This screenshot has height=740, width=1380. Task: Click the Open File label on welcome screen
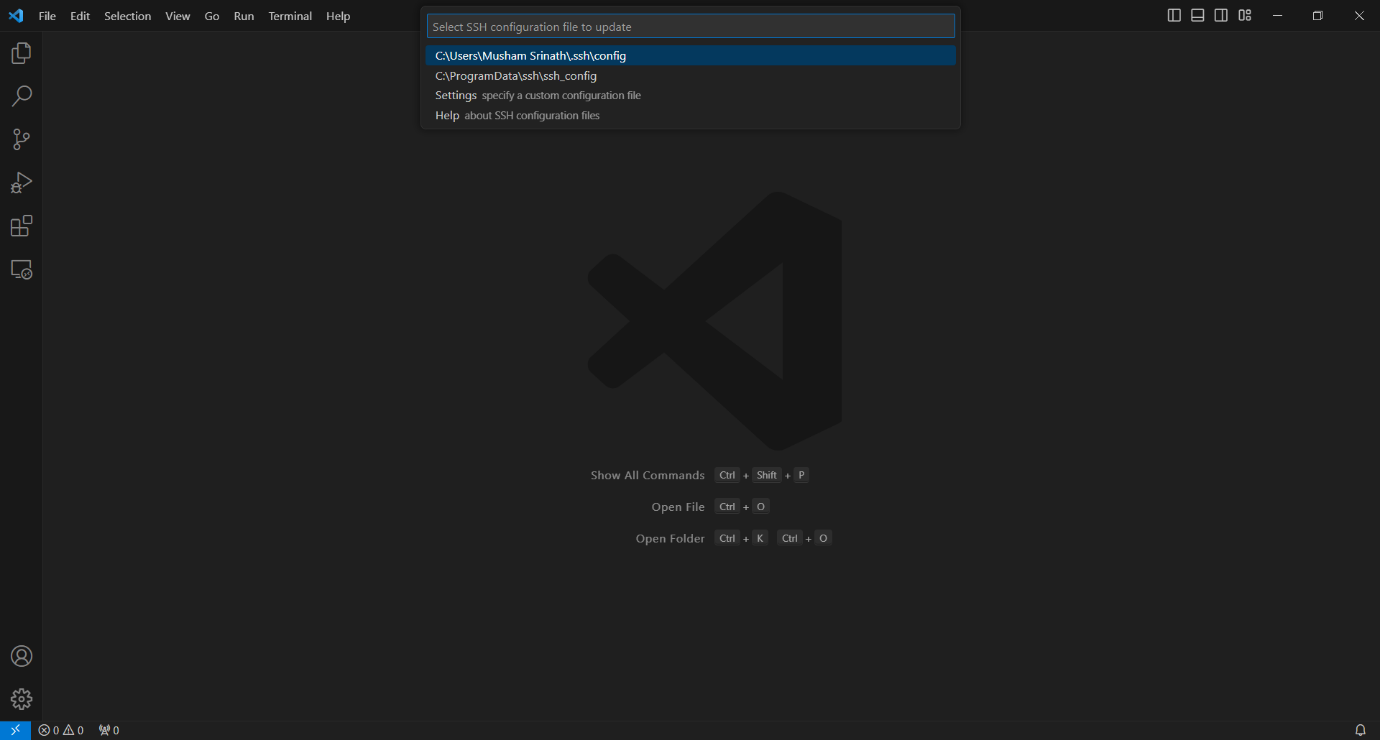pos(678,507)
